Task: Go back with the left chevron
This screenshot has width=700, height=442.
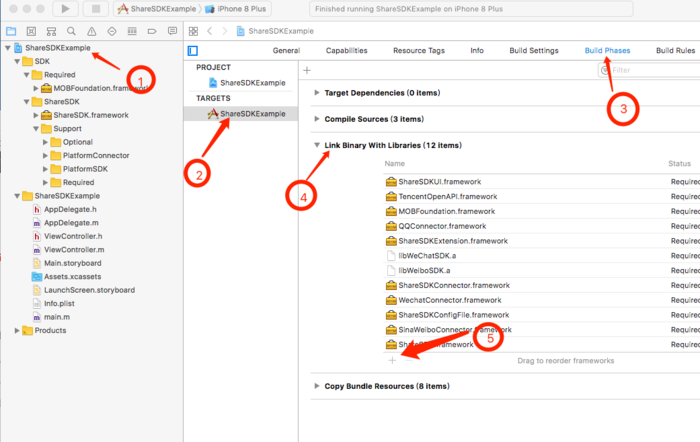Action: coord(209,31)
